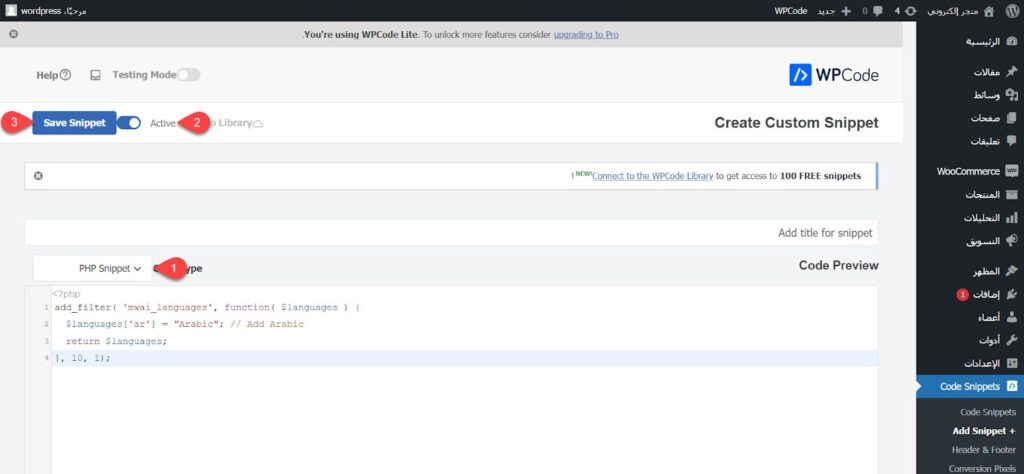This screenshot has width=1024, height=474.
Task: Click the WordPress logo in admin bar
Action: pyautogui.click(x=1012, y=11)
